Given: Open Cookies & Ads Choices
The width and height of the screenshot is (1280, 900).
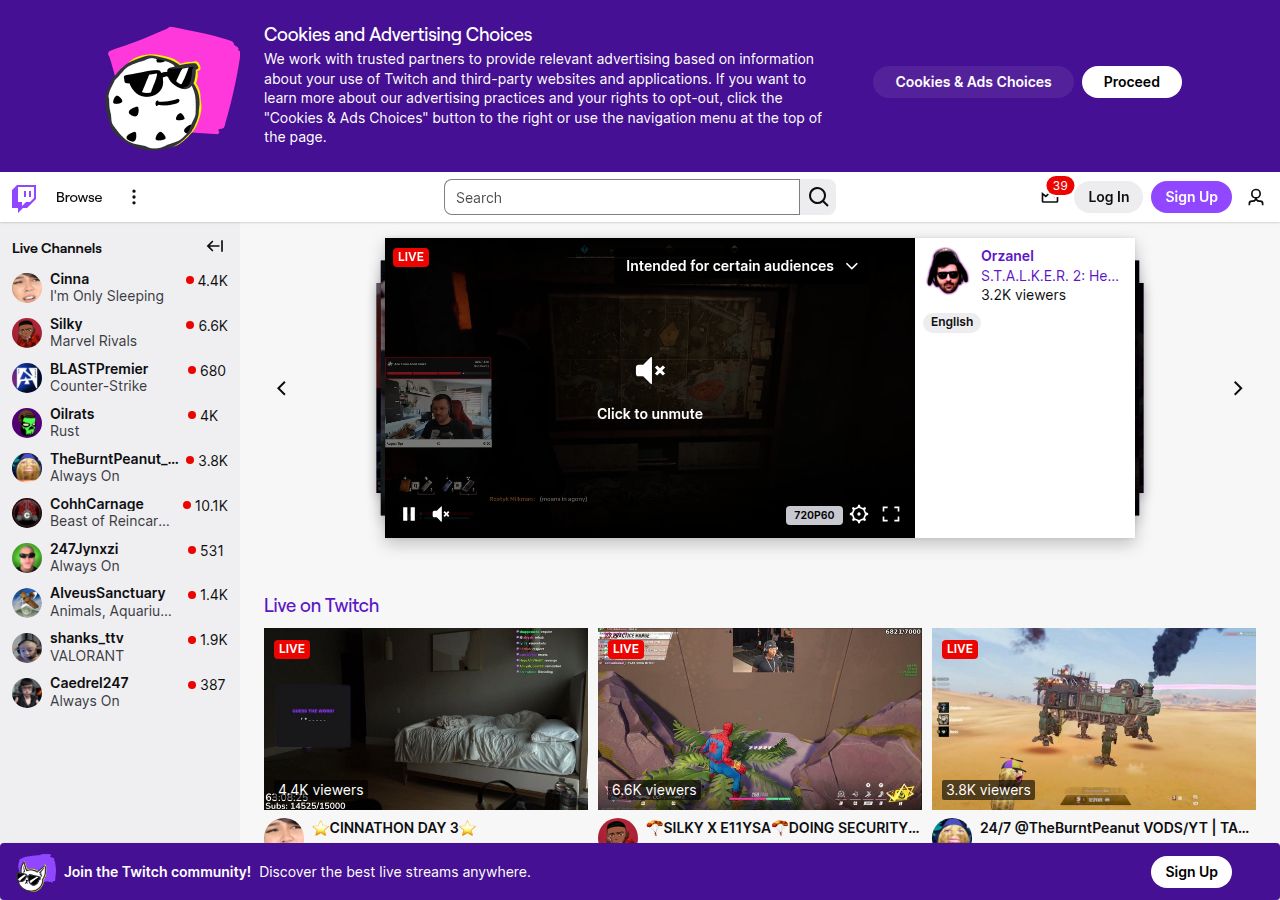Looking at the screenshot, I should pos(973,82).
